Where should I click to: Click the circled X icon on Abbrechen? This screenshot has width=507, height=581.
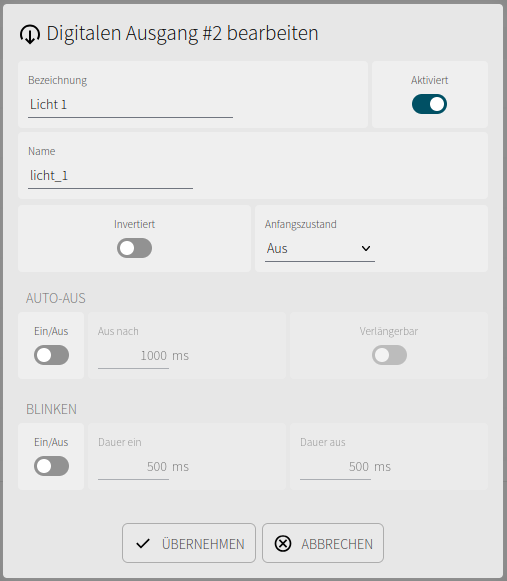coord(283,544)
